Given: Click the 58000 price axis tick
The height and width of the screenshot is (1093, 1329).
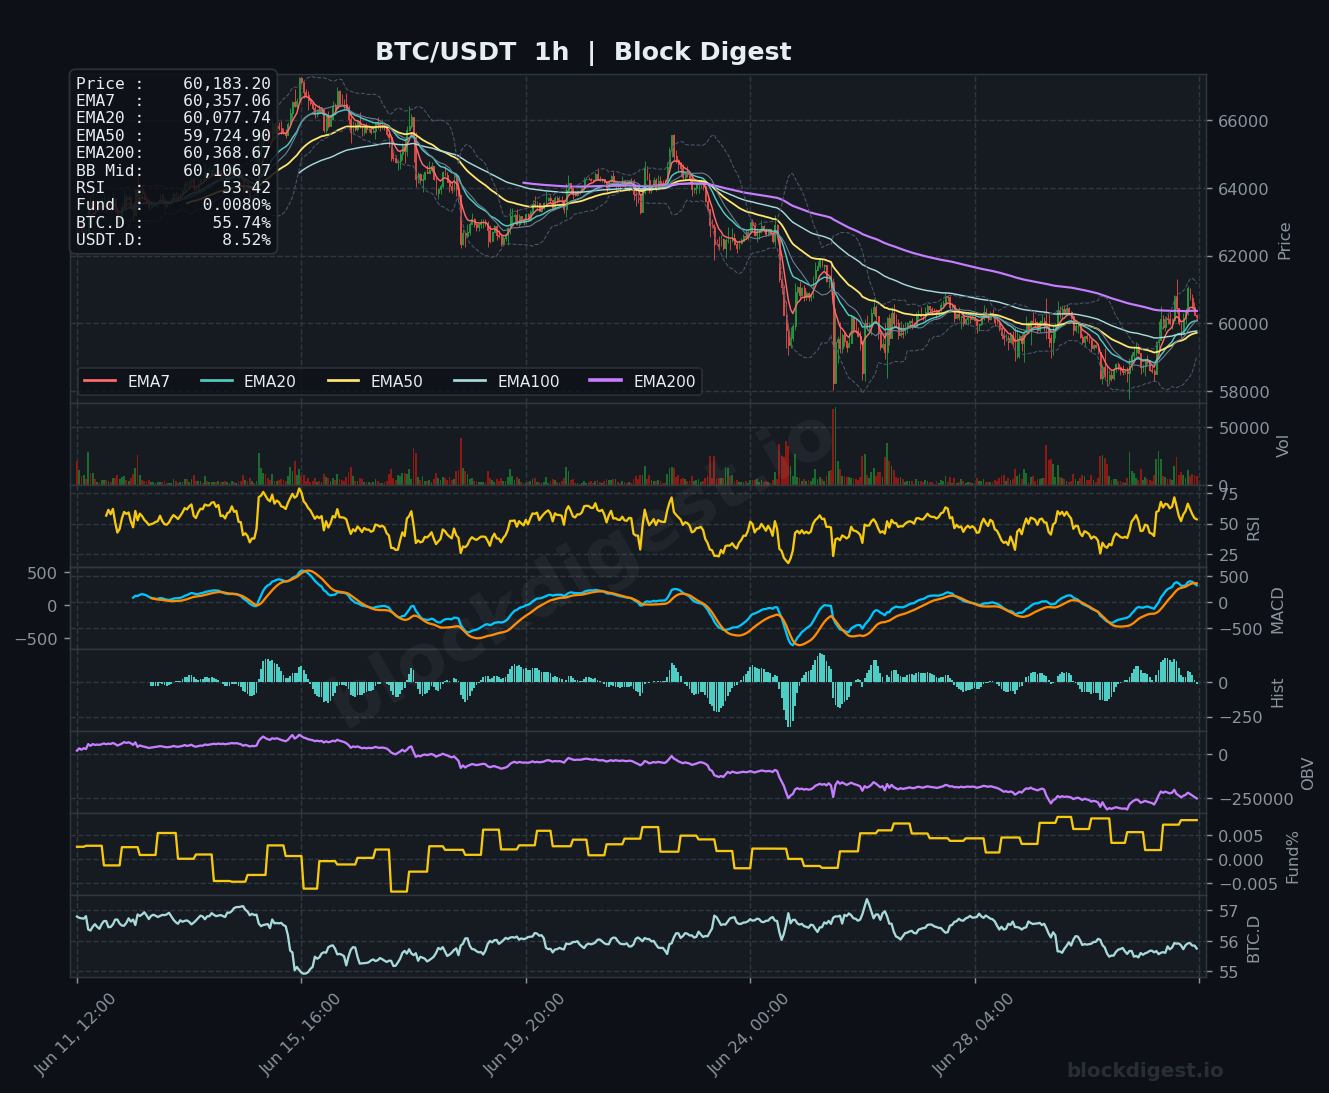Looking at the screenshot, I should [x=1241, y=392].
